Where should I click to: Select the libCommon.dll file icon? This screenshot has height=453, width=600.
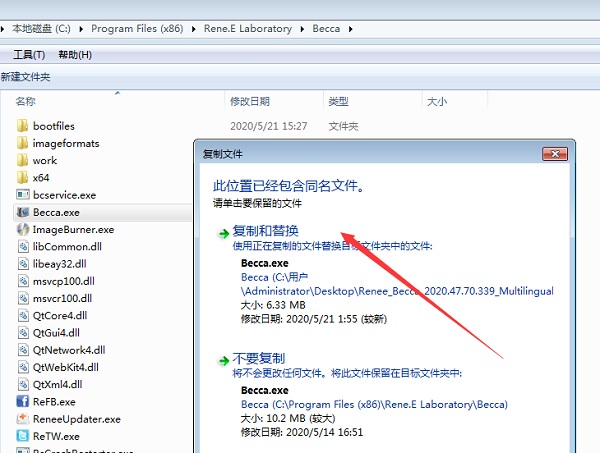coord(23,246)
